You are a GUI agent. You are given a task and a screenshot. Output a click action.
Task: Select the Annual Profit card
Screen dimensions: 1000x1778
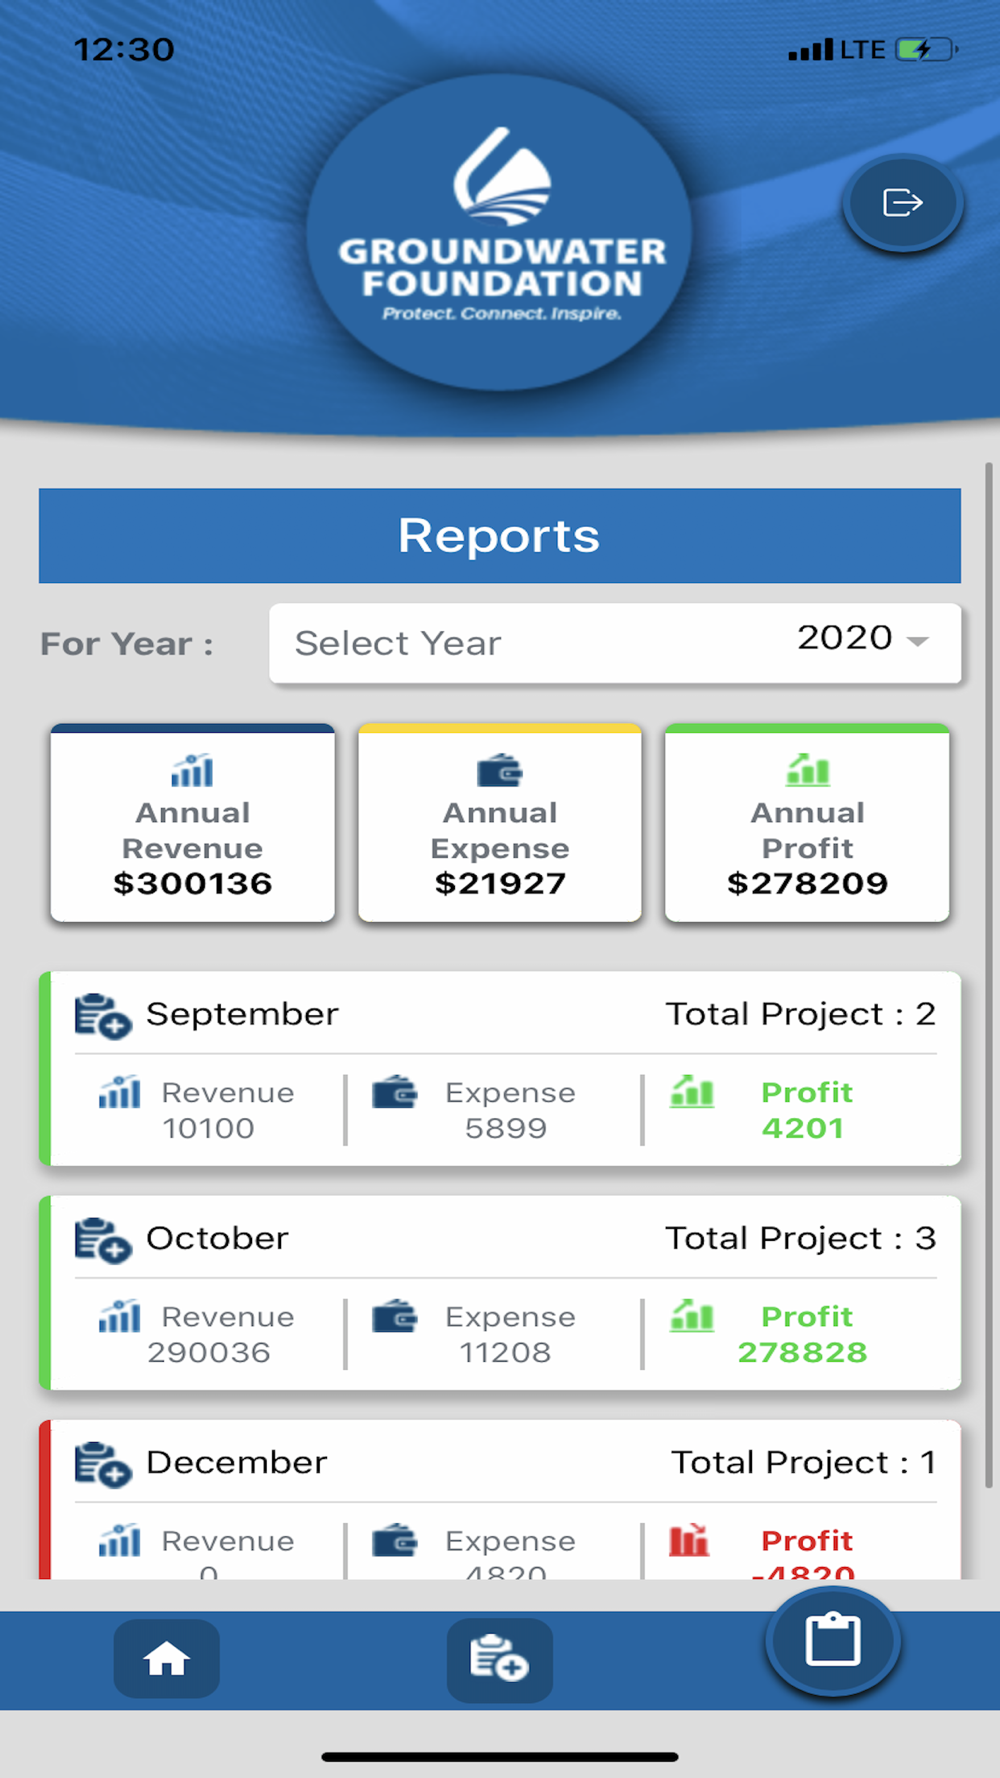[807, 822]
